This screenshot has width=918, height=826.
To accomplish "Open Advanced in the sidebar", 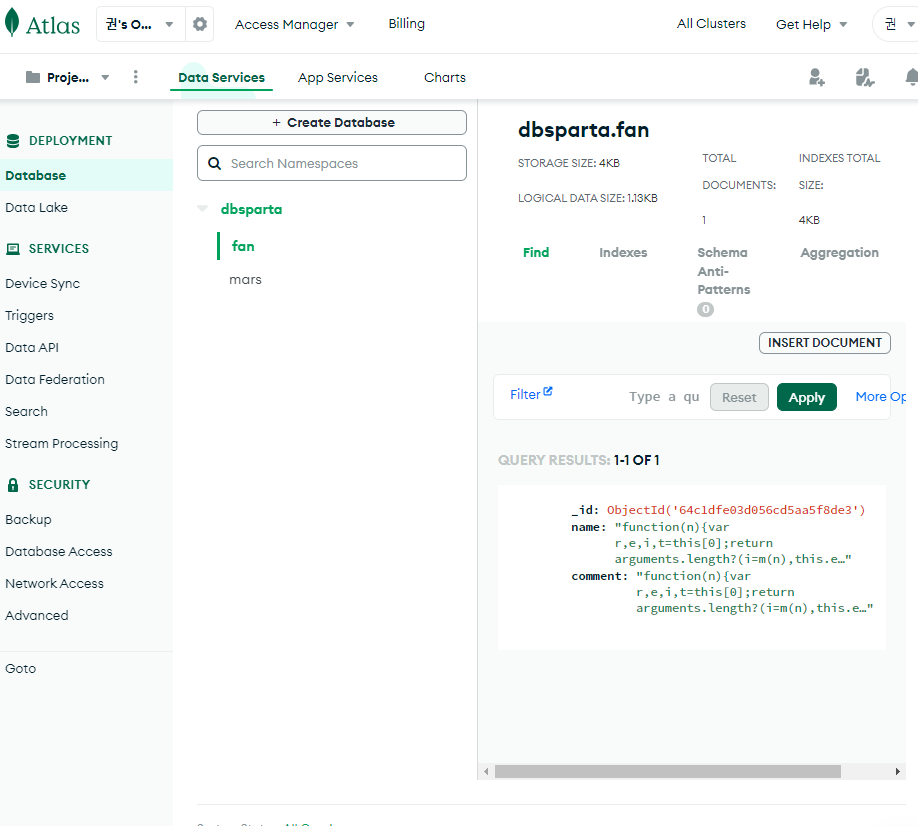I will [36, 615].
